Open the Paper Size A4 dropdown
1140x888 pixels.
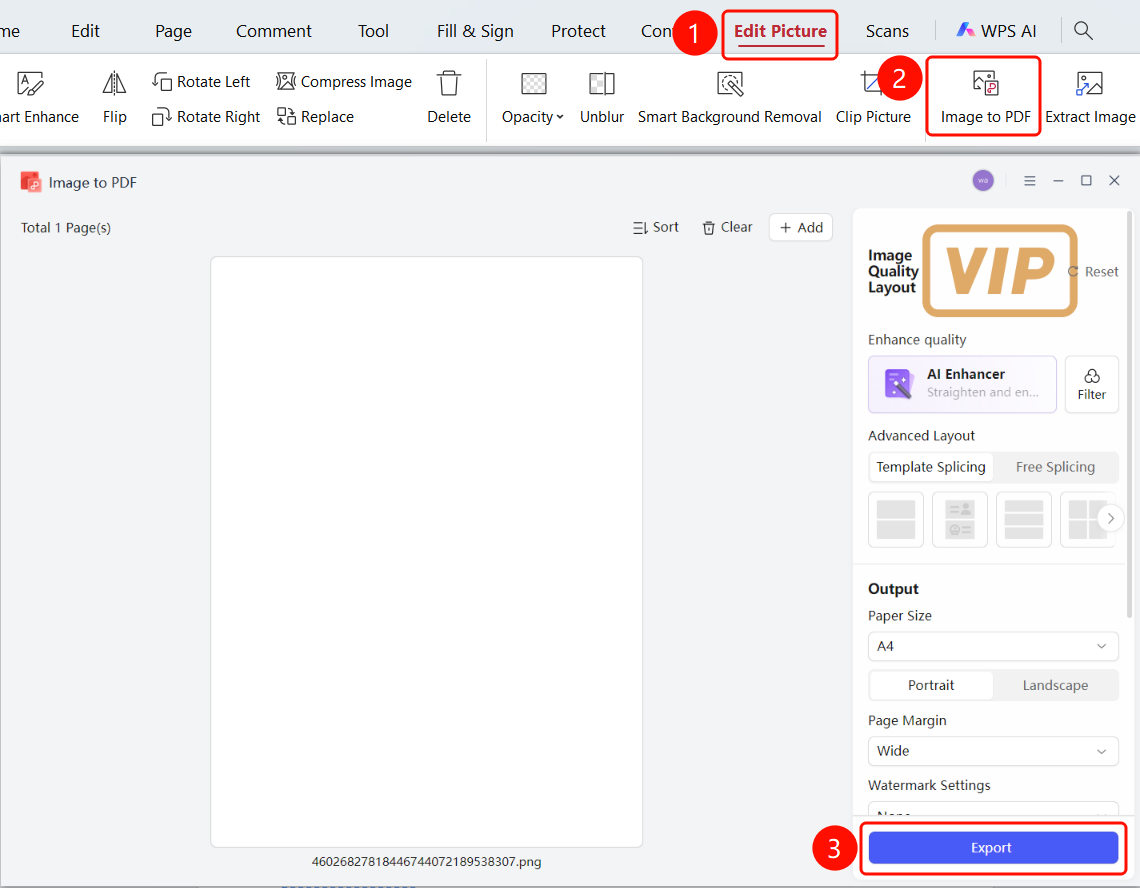pyautogui.click(x=993, y=646)
